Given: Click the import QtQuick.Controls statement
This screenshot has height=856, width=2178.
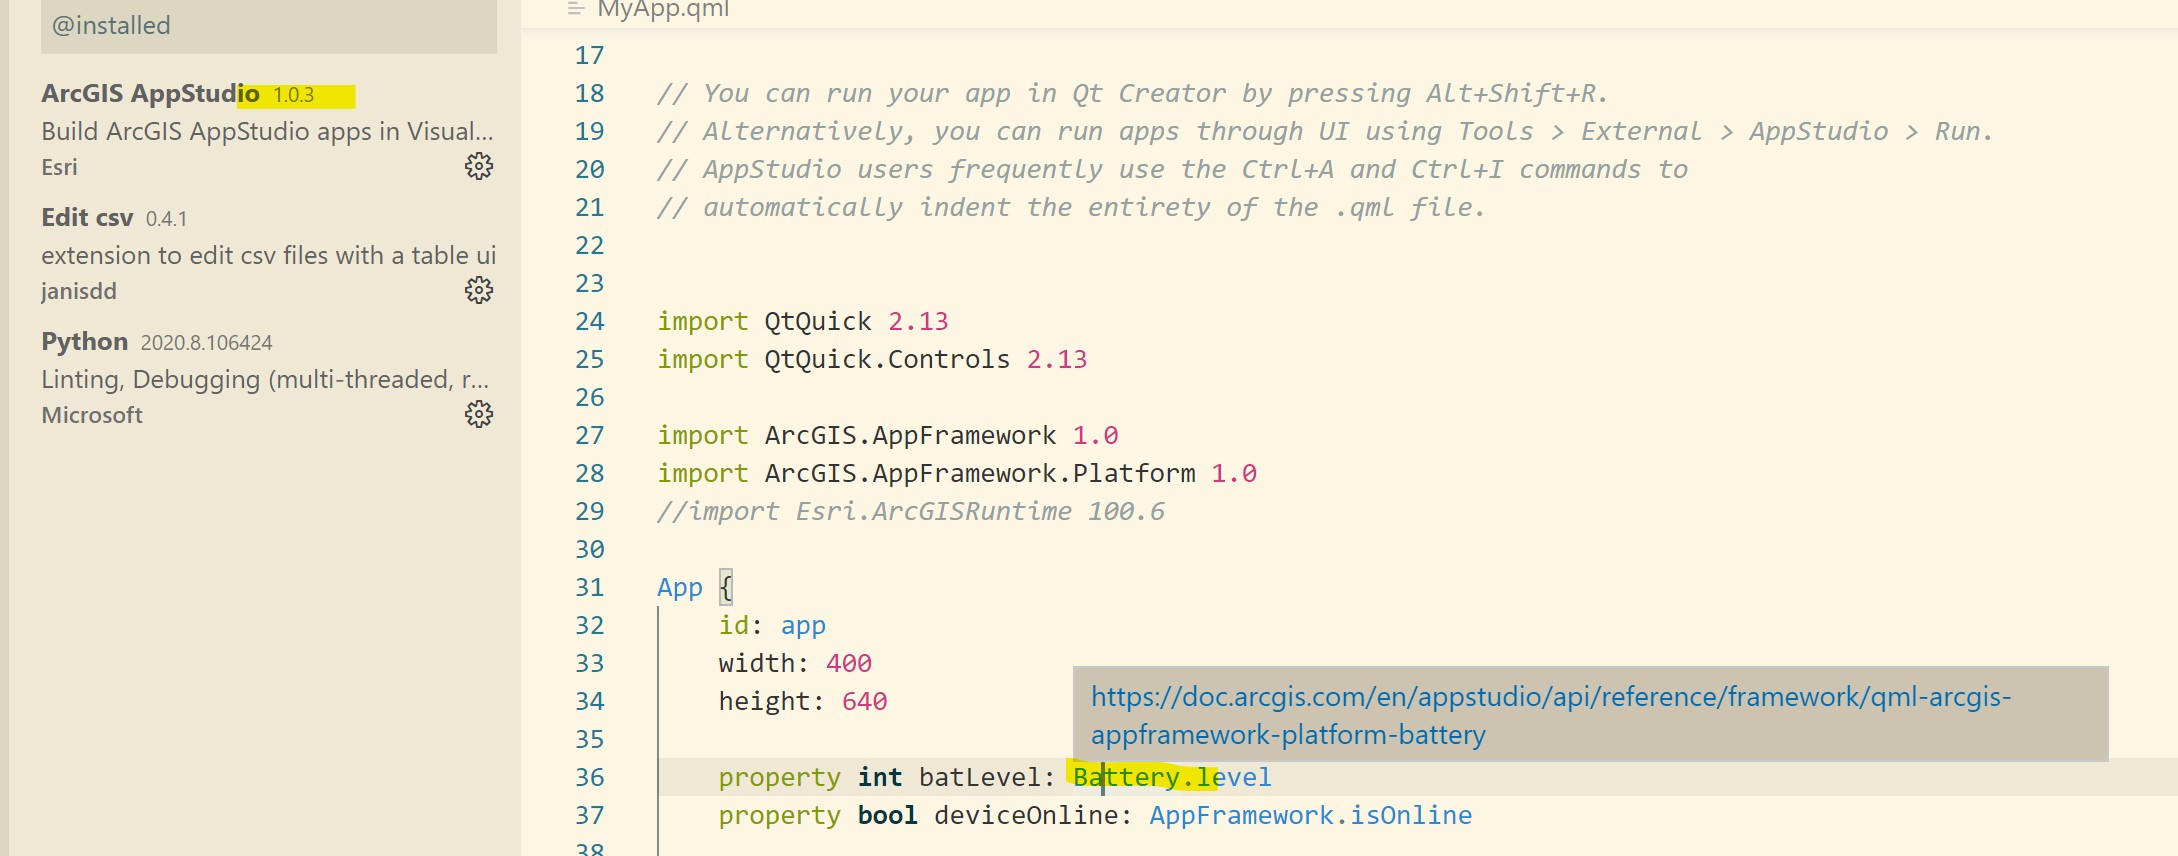Looking at the screenshot, I should click(870, 358).
